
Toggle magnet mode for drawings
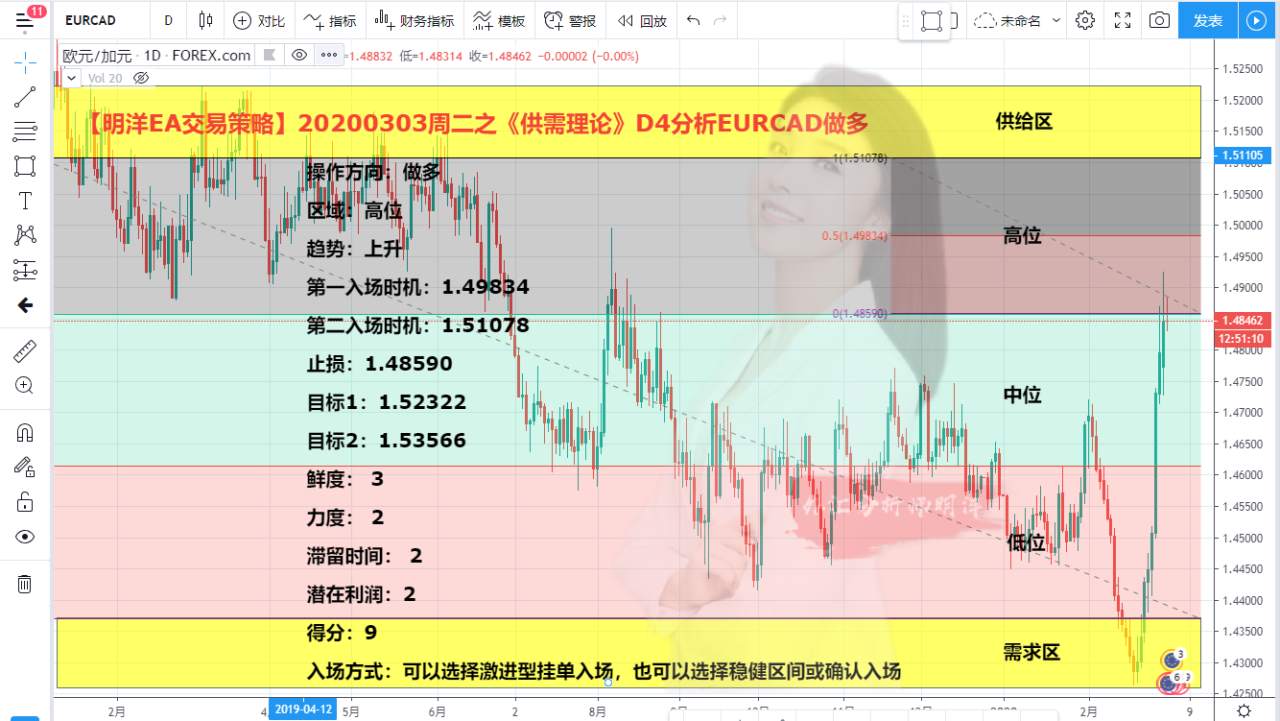coord(25,432)
